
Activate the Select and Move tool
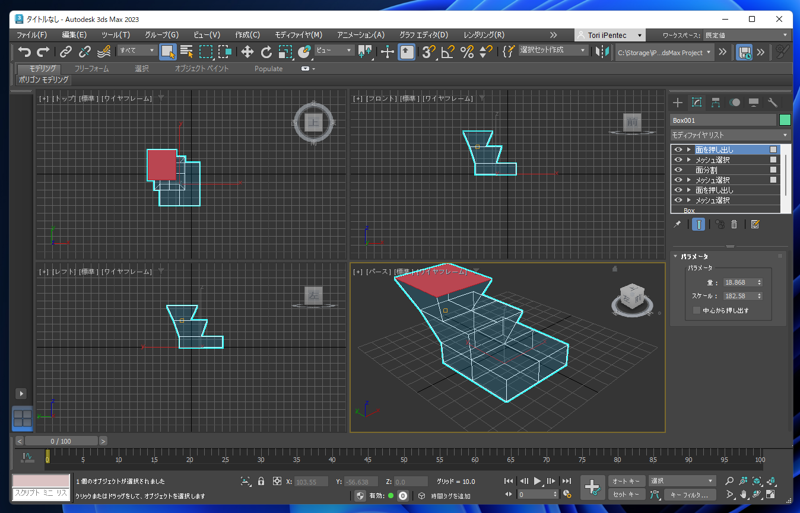click(x=247, y=52)
